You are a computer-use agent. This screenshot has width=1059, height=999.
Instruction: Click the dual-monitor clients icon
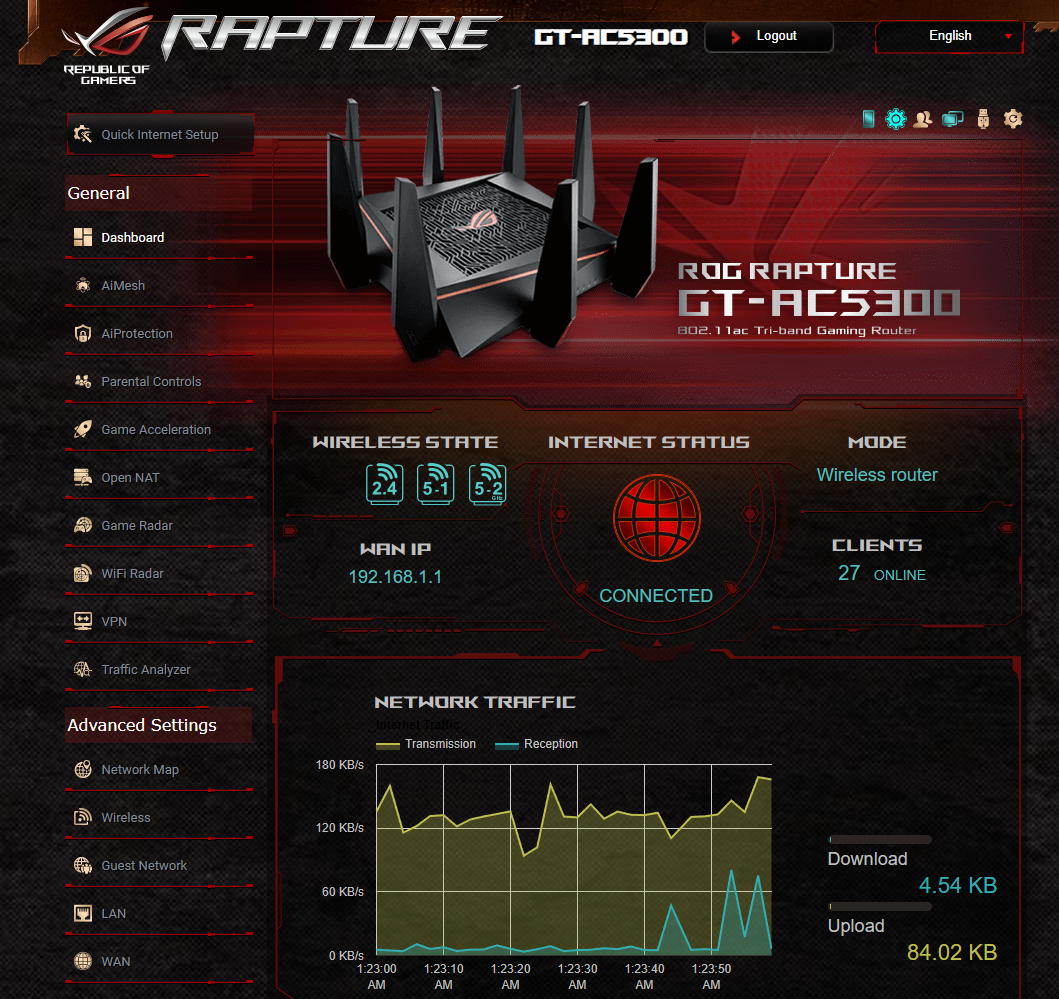(953, 120)
